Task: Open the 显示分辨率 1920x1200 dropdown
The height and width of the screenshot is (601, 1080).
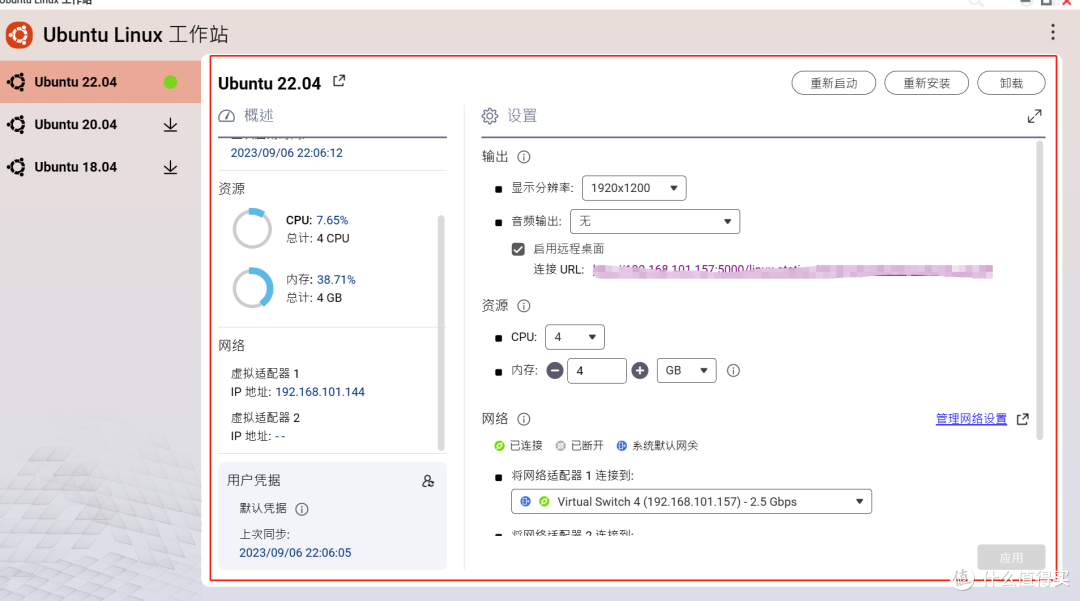Action: pos(634,188)
